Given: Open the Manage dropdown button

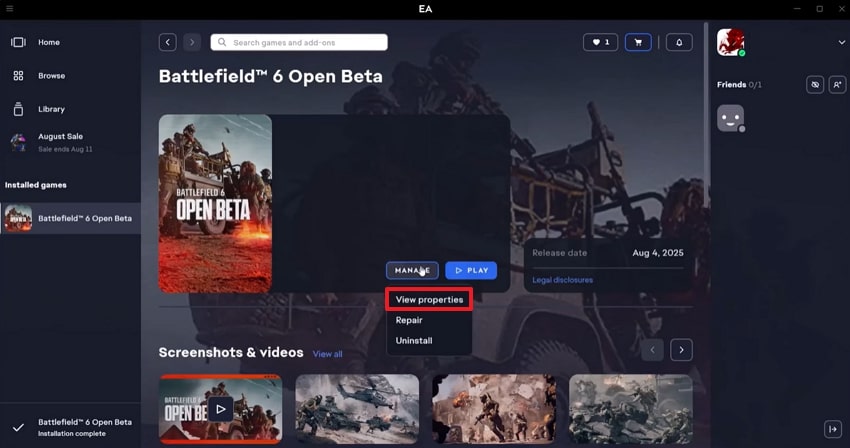Looking at the screenshot, I should click(412, 270).
